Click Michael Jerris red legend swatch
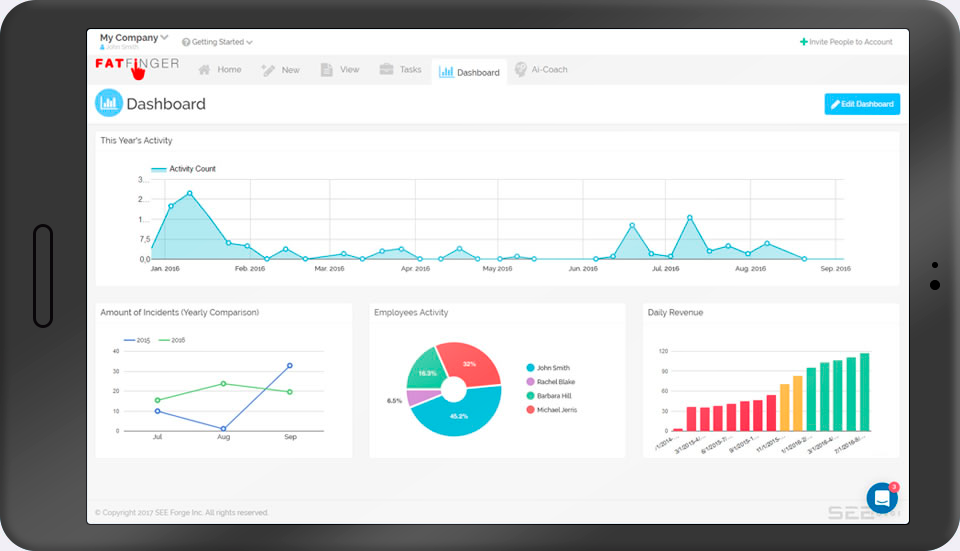960x551 pixels. tap(530, 410)
